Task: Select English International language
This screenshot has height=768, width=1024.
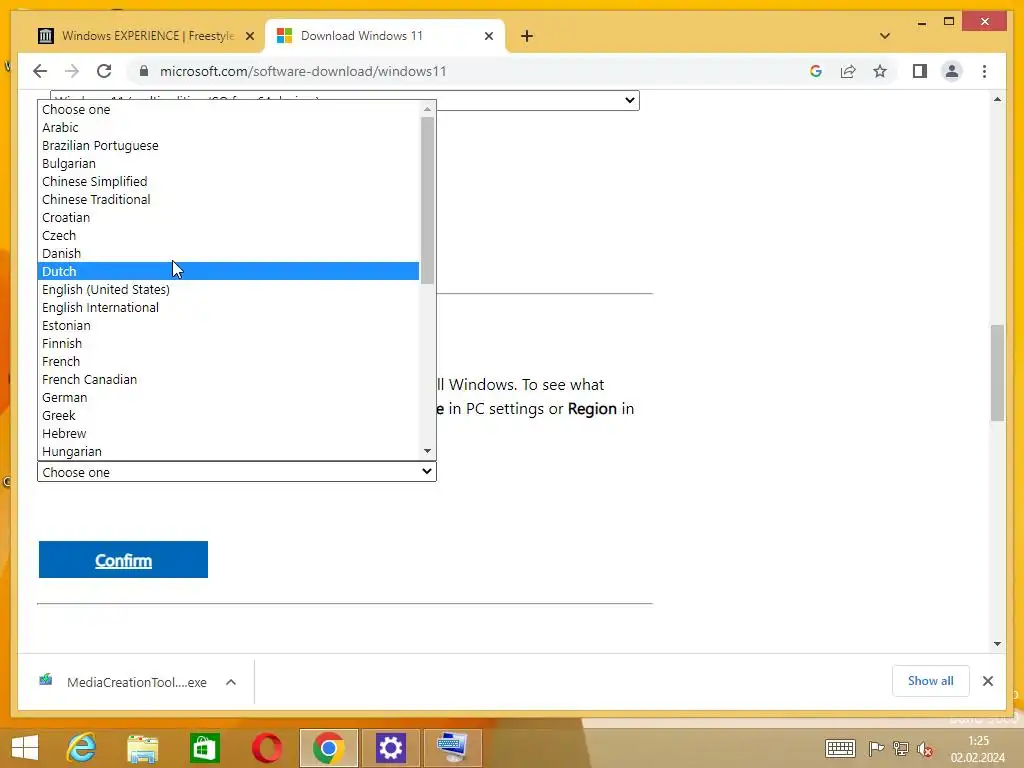Action: [x=228, y=307]
